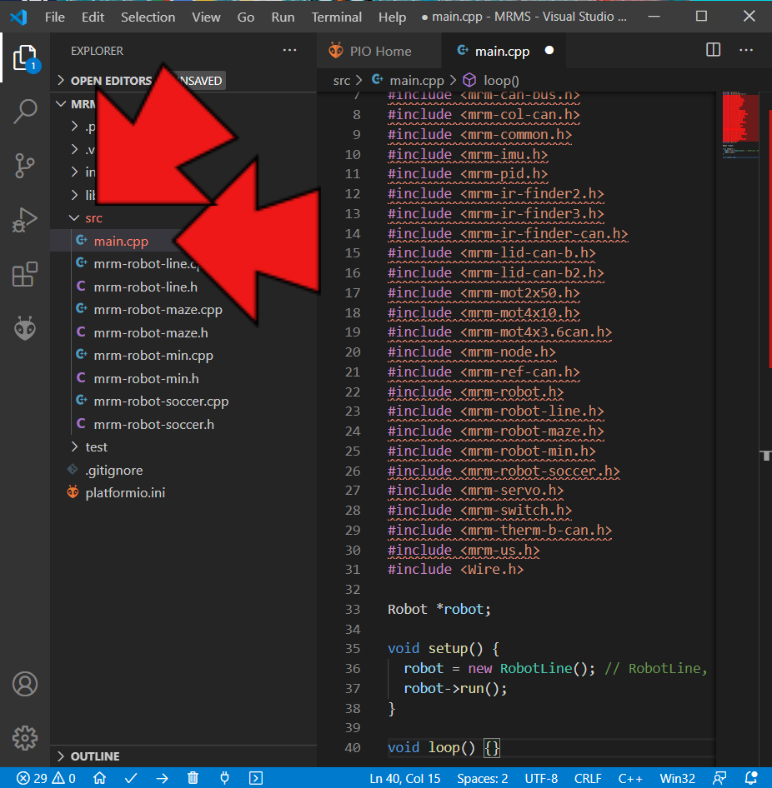Image resolution: width=772 pixels, height=788 pixels.
Task: Open platformio.ini in the file explorer
Action: pos(124,492)
